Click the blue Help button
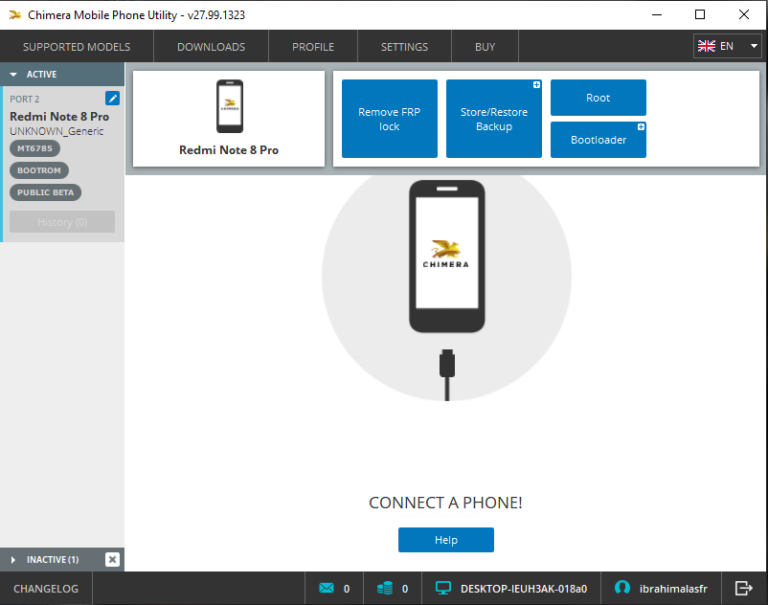The image size is (768, 605). pyautogui.click(x=446, y=540)
